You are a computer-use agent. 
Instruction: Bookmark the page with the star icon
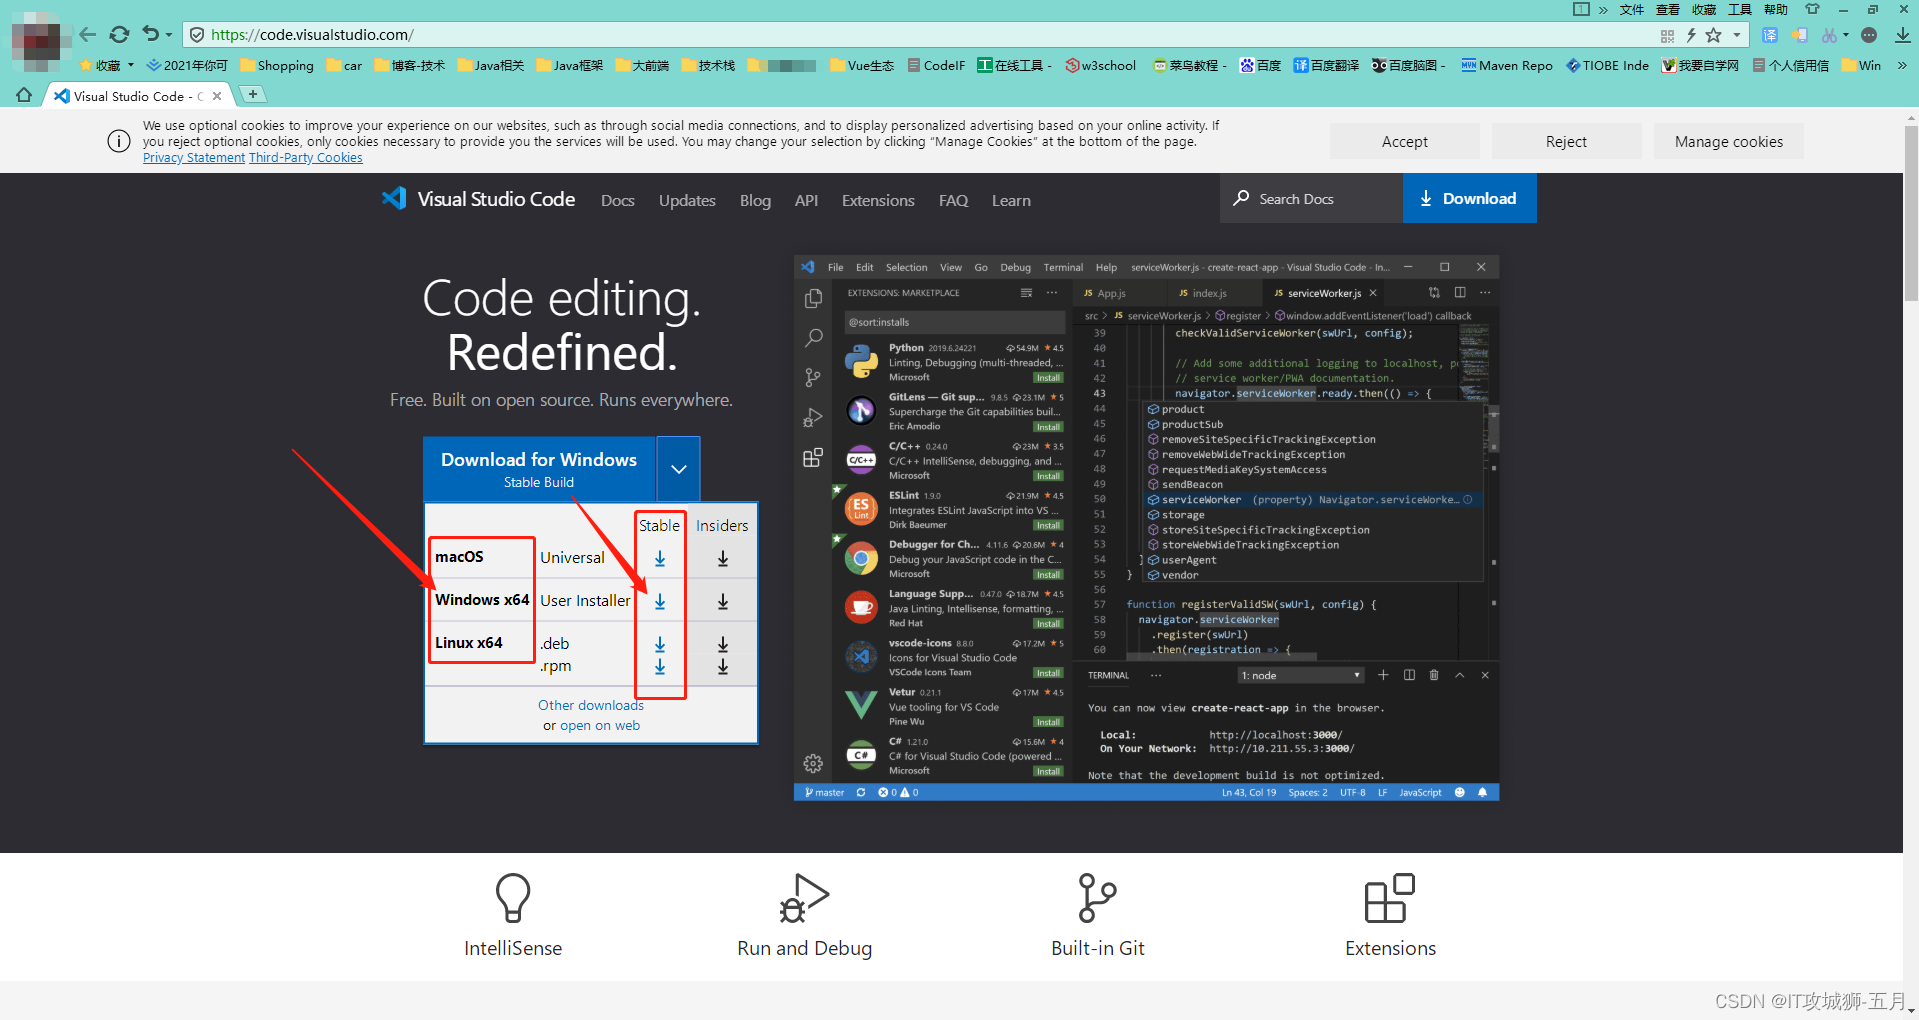point(1714,35)
